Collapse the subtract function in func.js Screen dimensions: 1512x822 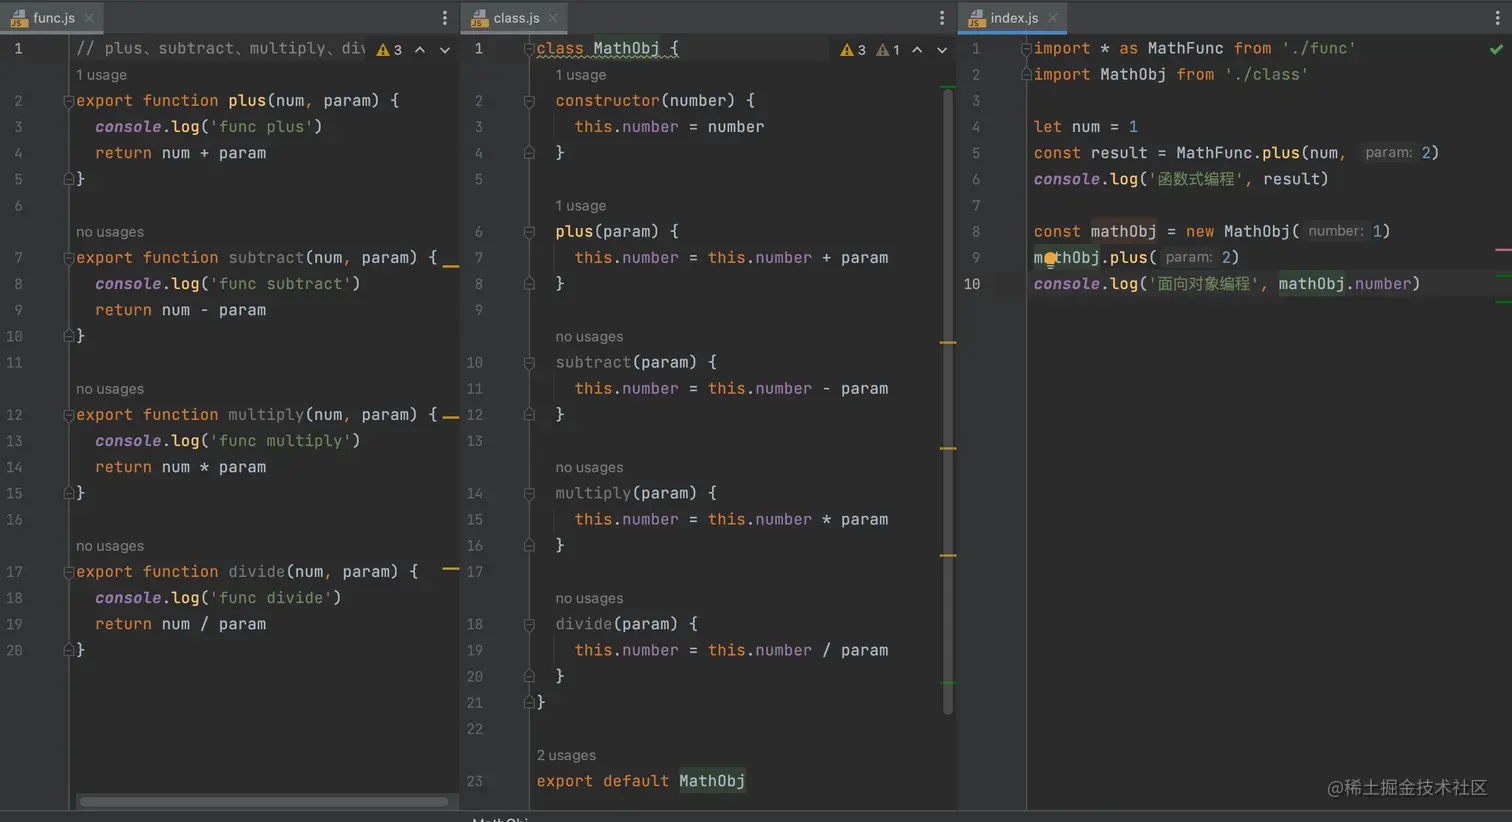point(69,258)
